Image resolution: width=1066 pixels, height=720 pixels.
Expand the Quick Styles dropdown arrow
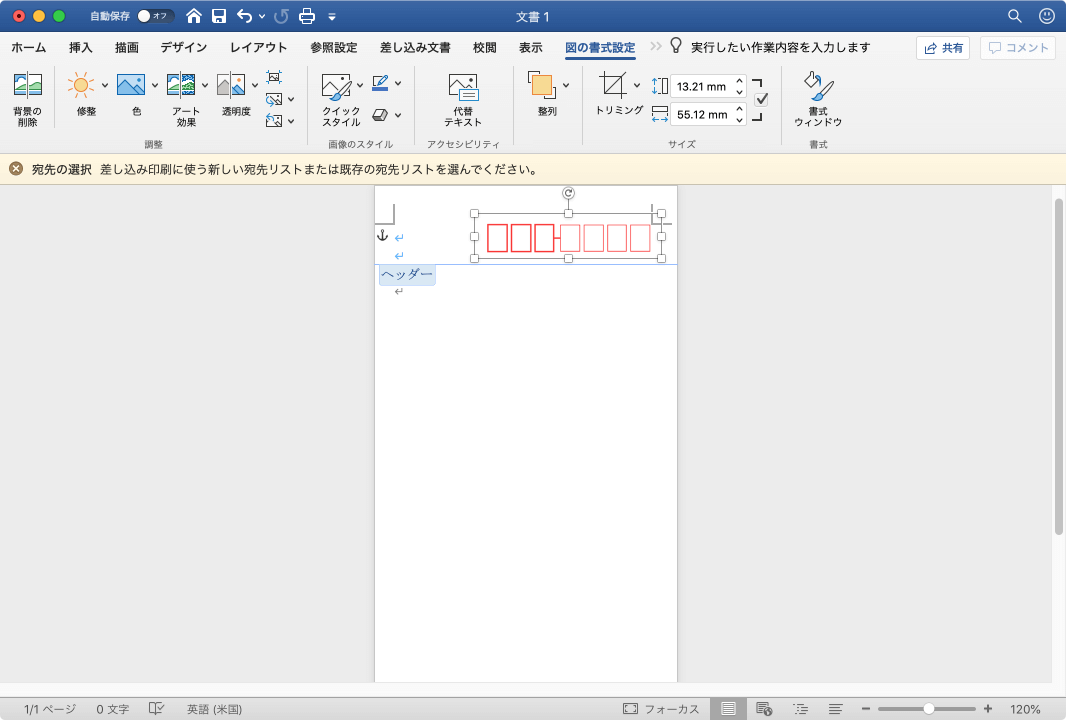(x=360, y=86)
